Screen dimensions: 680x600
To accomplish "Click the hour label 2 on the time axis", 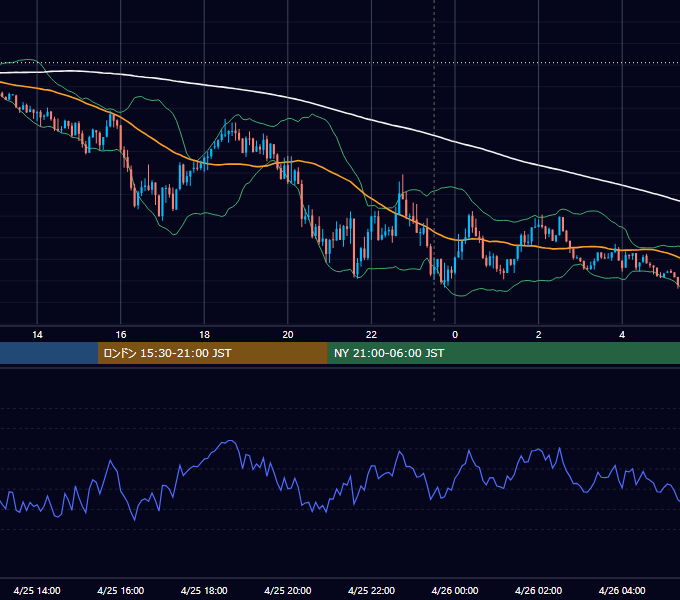I will click(539, 335).
